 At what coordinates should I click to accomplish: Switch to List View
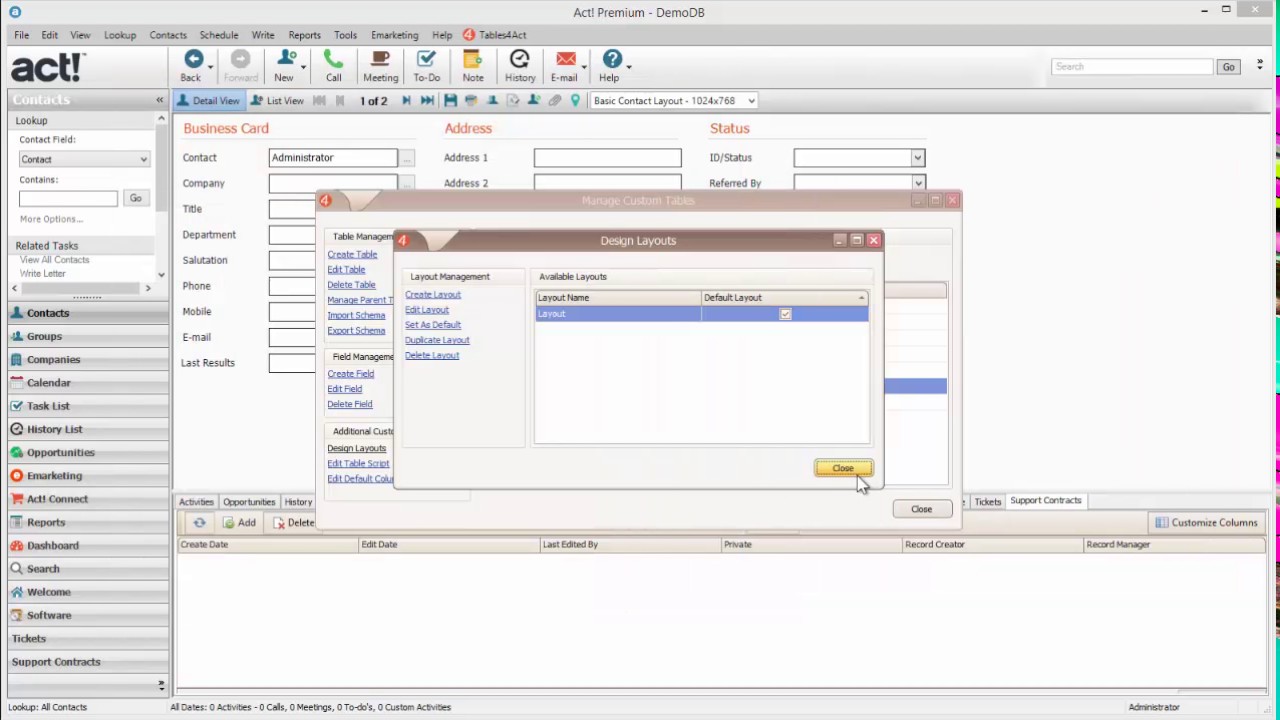[x=277, y=101]
